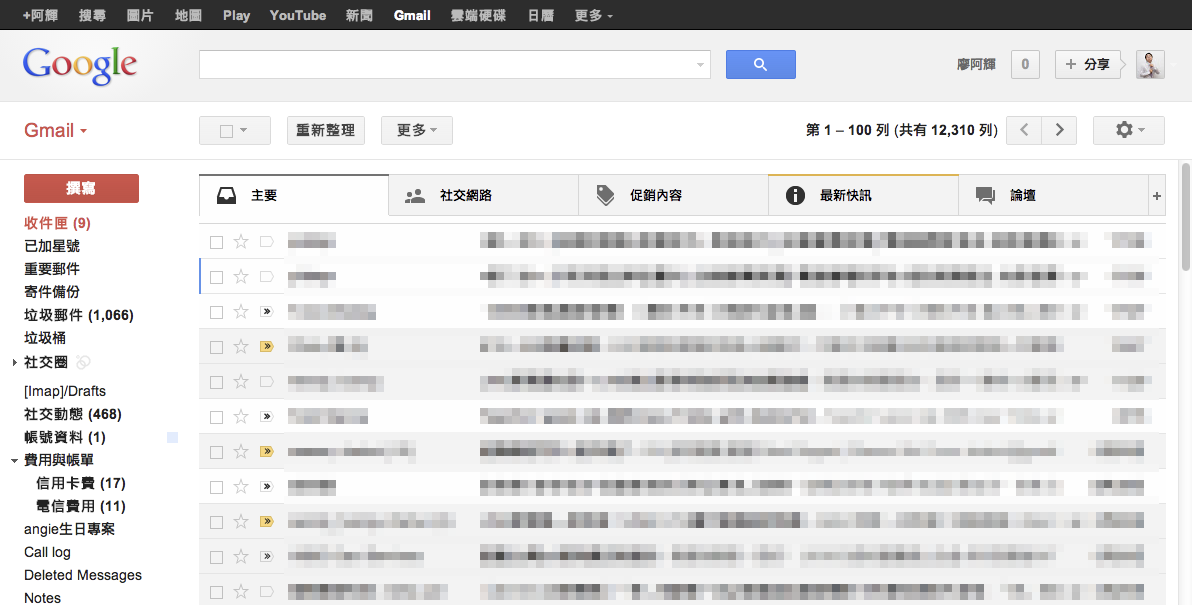Open YouTube from the top menu bar
Viewport: 1192px width, 605px height.
pyautogui.click(x=297, y=15)
